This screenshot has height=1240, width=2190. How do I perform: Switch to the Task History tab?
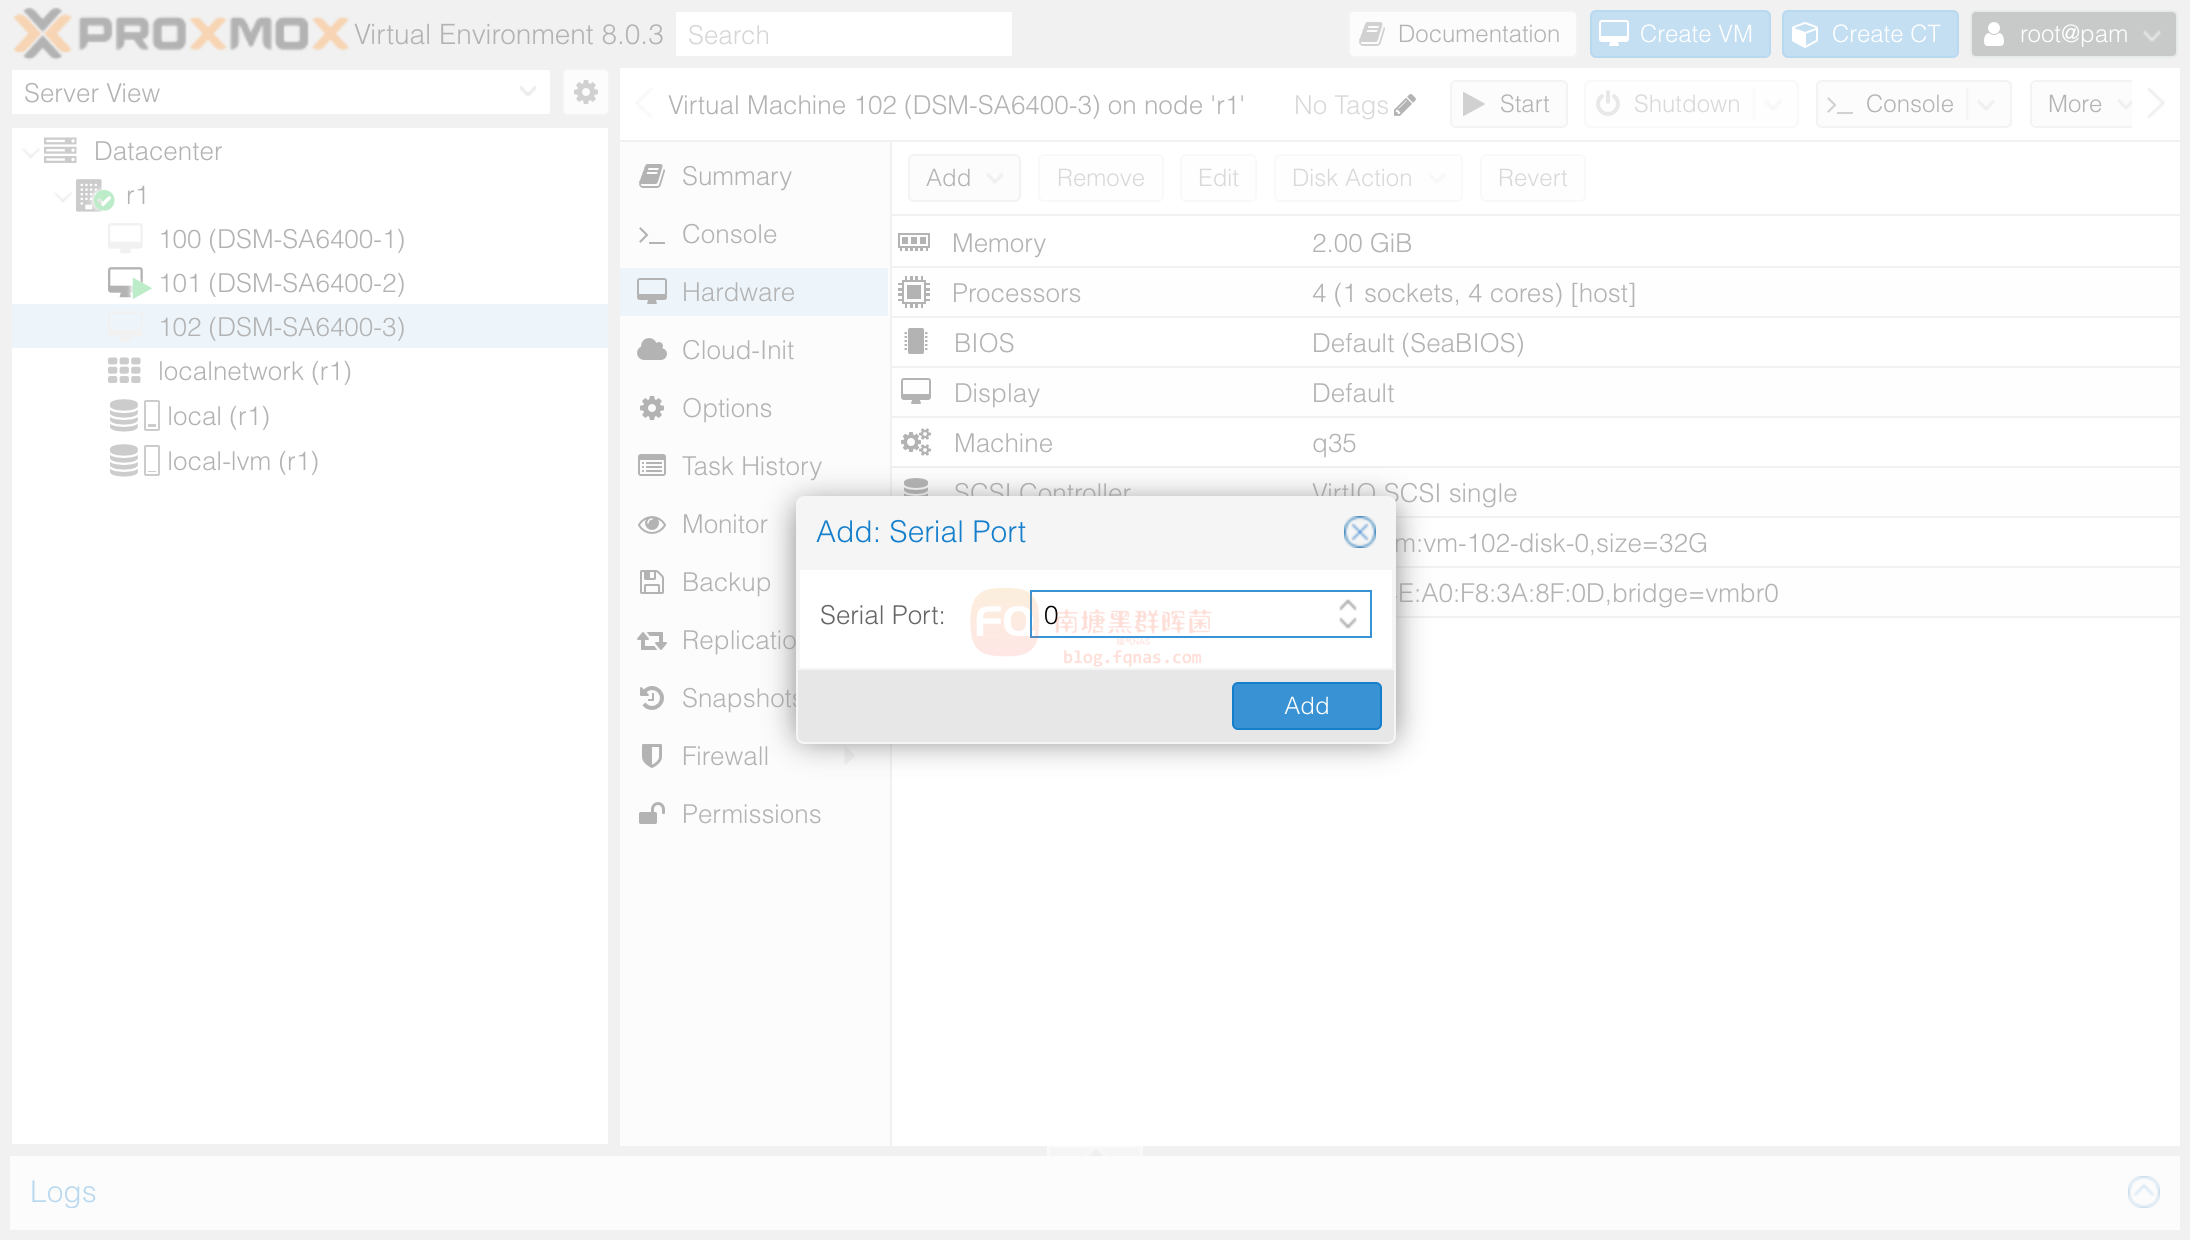click(x=752, y=467)
